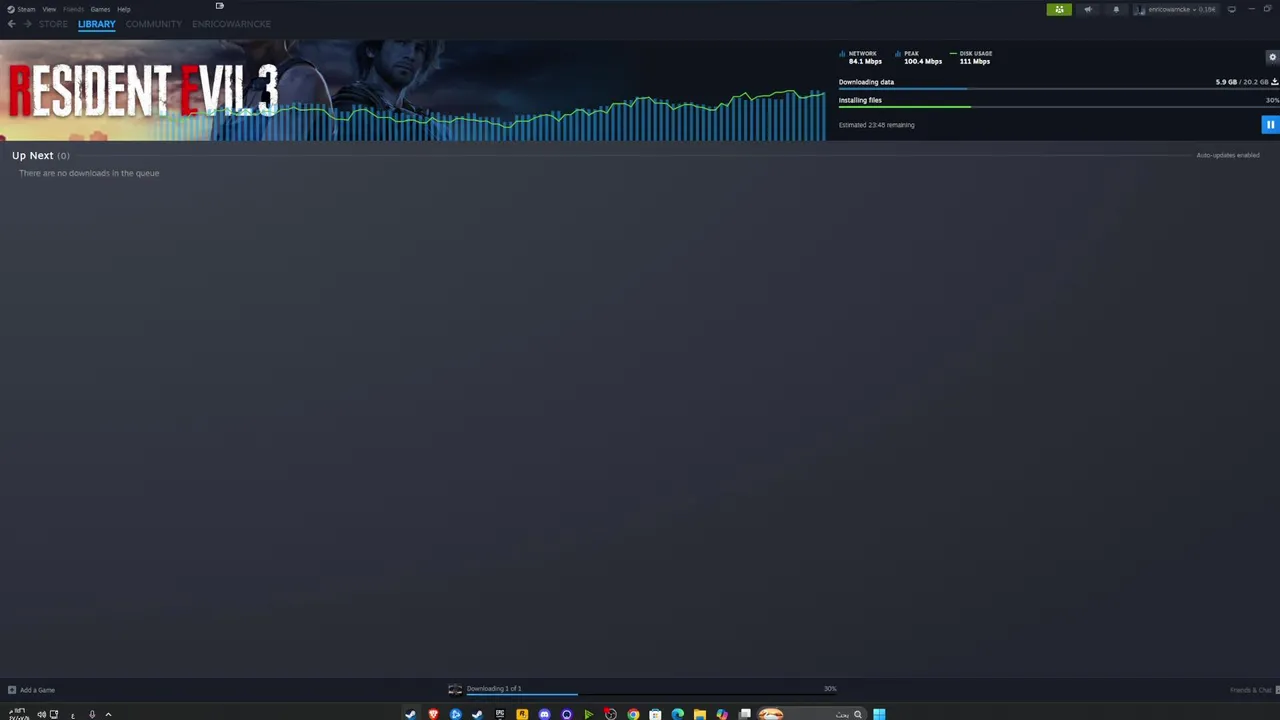Open Epic Games Launcher from taskbar

499,714
